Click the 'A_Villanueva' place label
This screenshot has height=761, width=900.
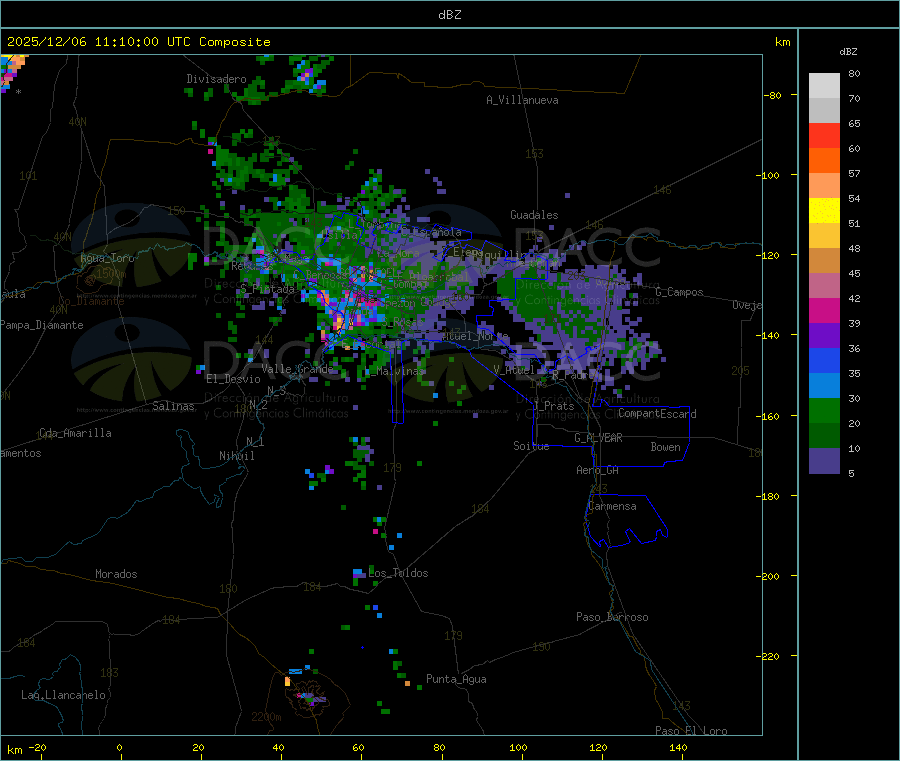click(x=522, y=100)
